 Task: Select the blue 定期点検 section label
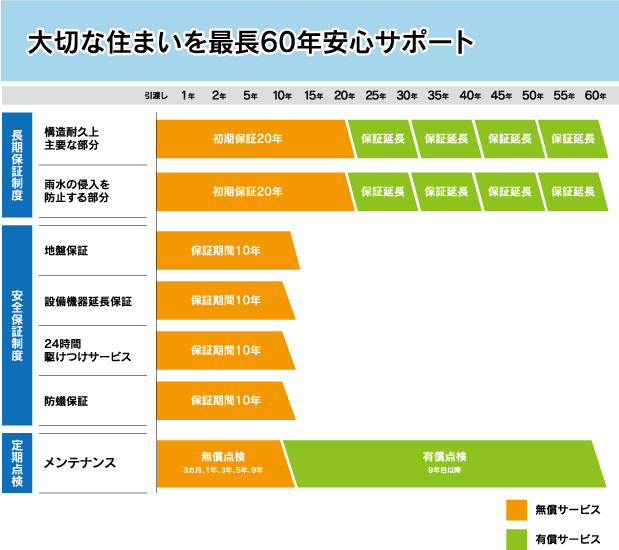pyautogui.click(x=17, y=463)
